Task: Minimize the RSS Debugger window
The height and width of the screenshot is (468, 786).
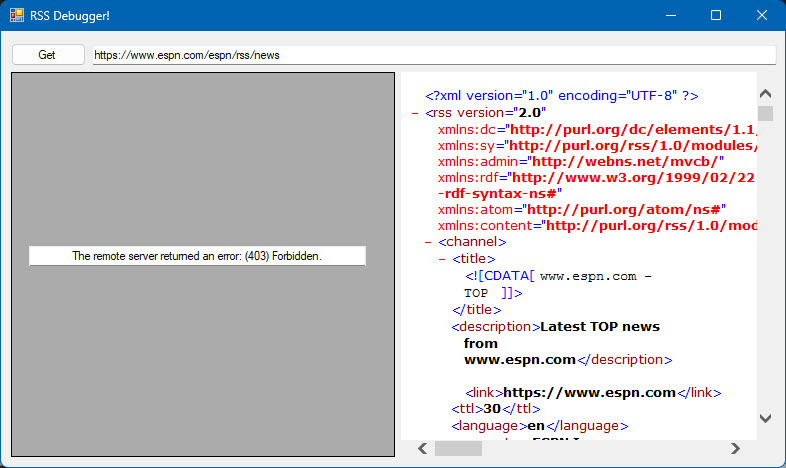Action: 671,16
